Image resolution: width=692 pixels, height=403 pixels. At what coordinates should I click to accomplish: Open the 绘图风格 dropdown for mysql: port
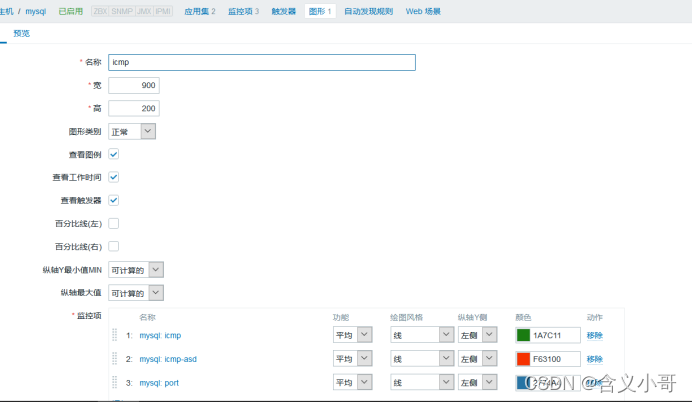click(422, 382)
